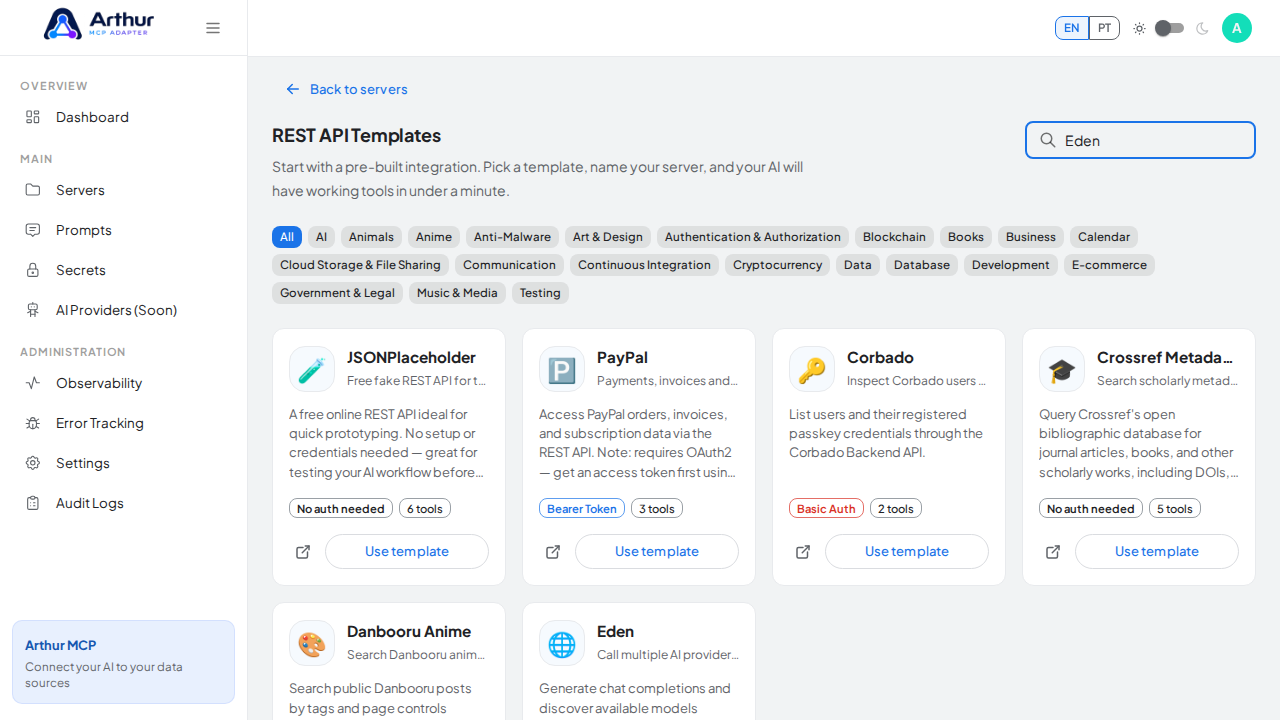Click the search magnifier icon
This screenshot has height=720, width=1280.
tap(1048, 140)
